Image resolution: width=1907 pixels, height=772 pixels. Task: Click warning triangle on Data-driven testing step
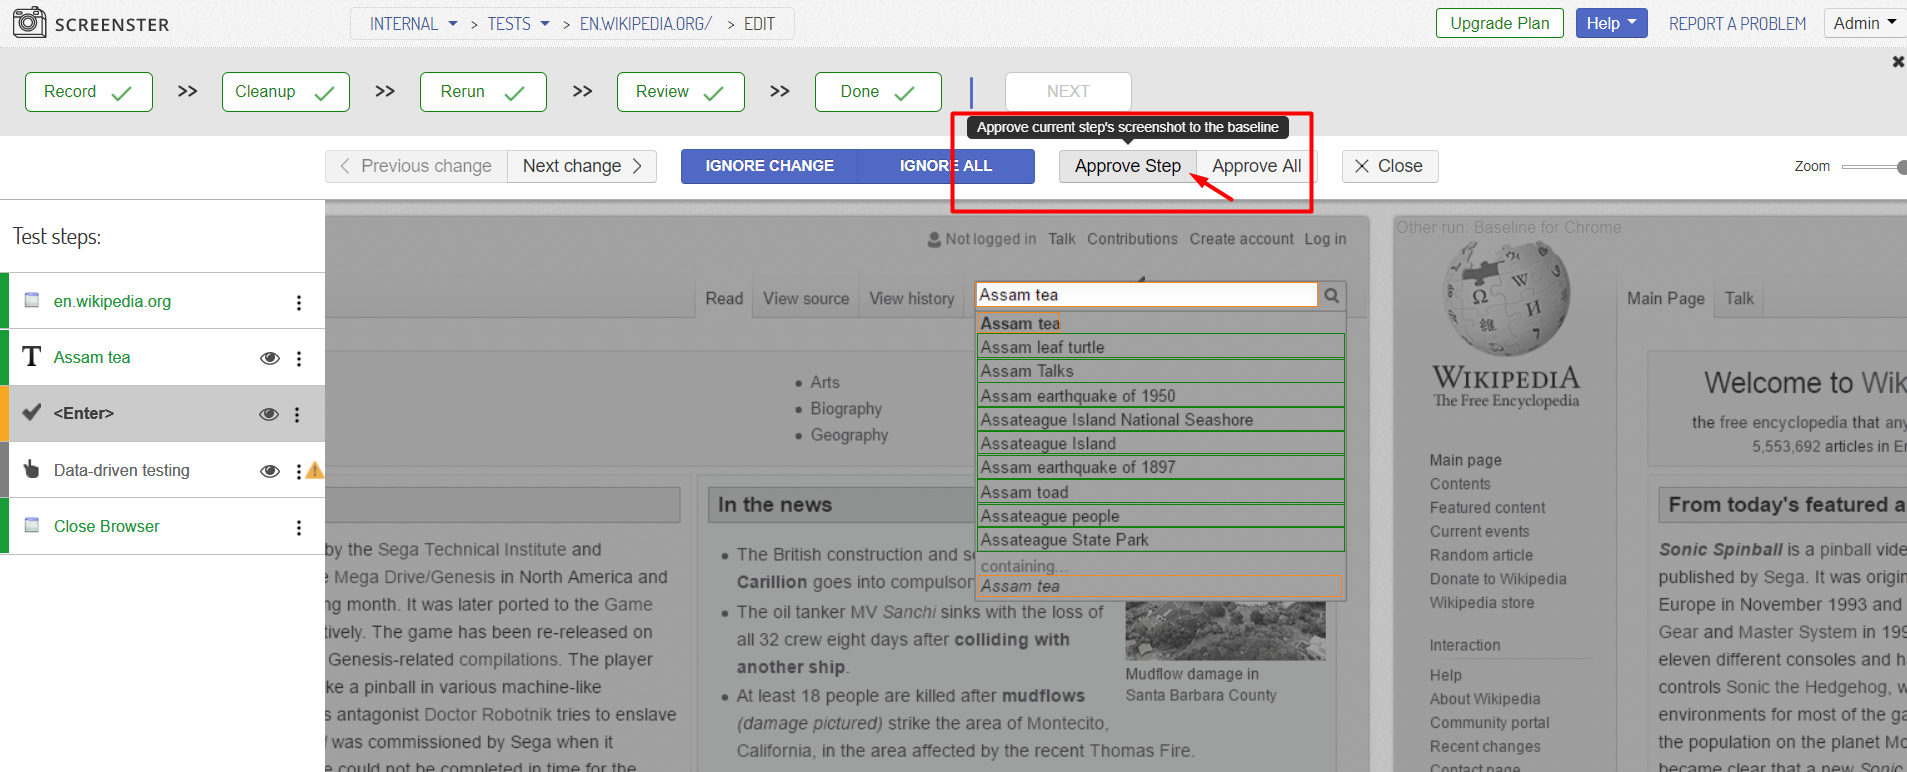click(314, 470)
